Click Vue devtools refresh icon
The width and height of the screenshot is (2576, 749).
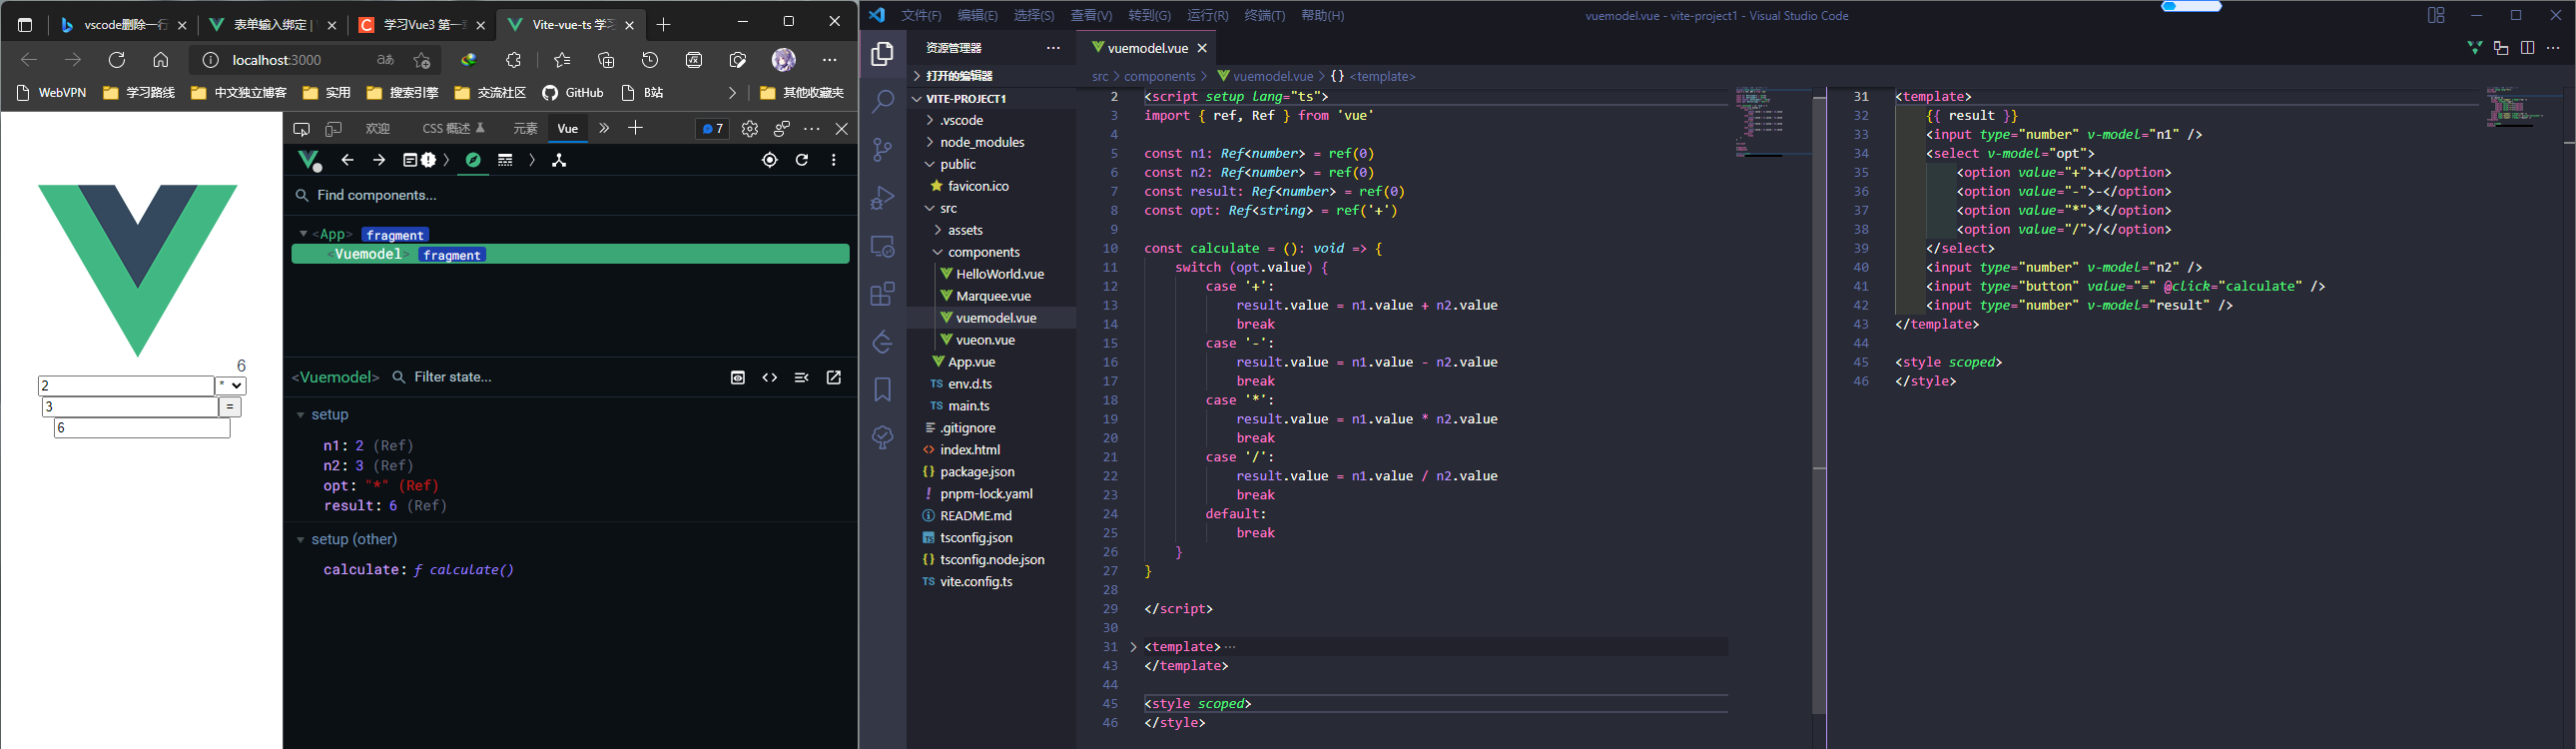click(802, 160)
